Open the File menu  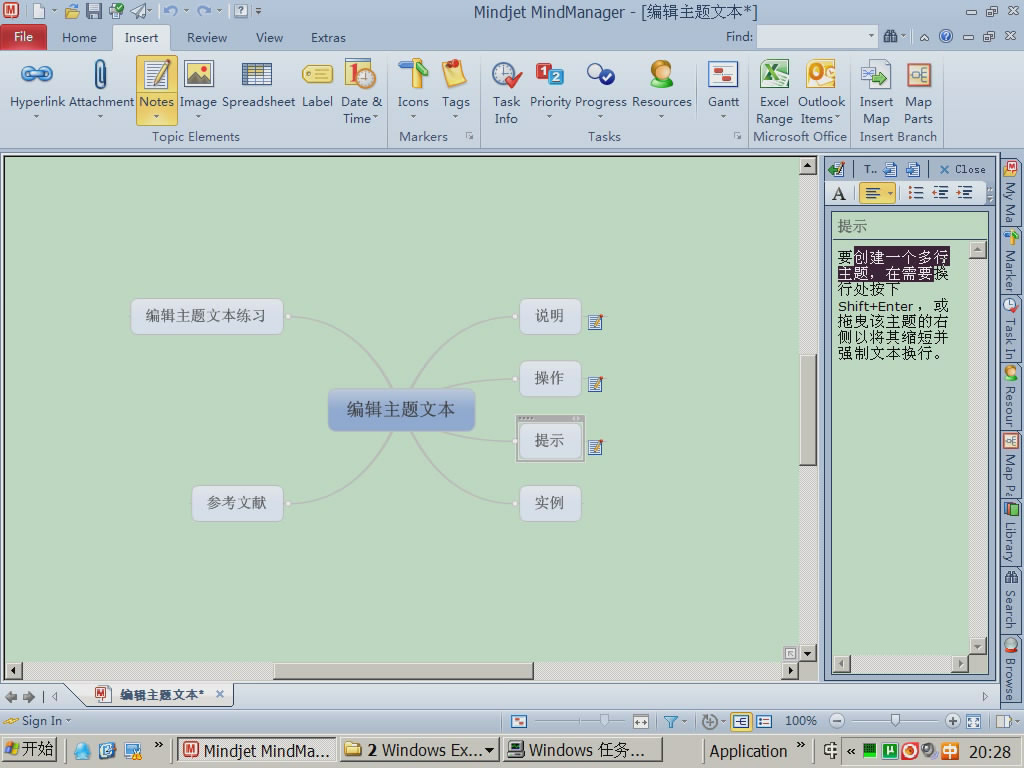[24, 37]
